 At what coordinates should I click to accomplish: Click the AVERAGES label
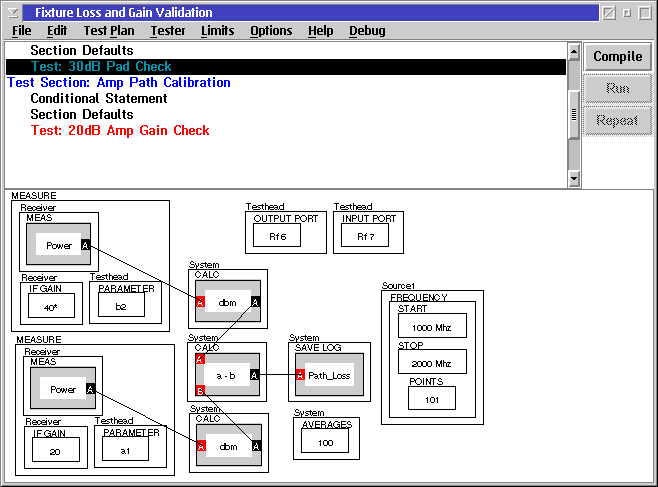[x=327, y=424]
